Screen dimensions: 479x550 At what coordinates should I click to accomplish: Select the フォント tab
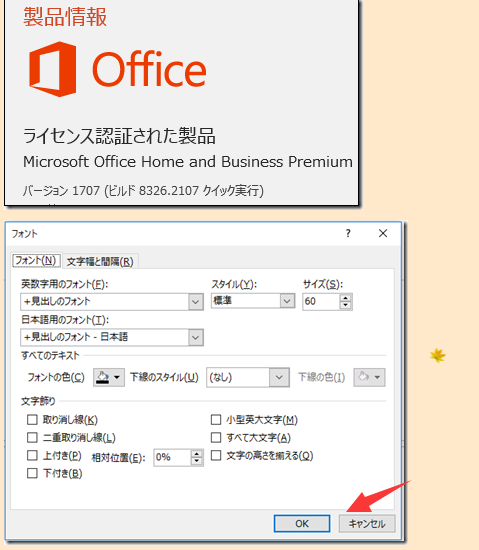pos(36,260)
